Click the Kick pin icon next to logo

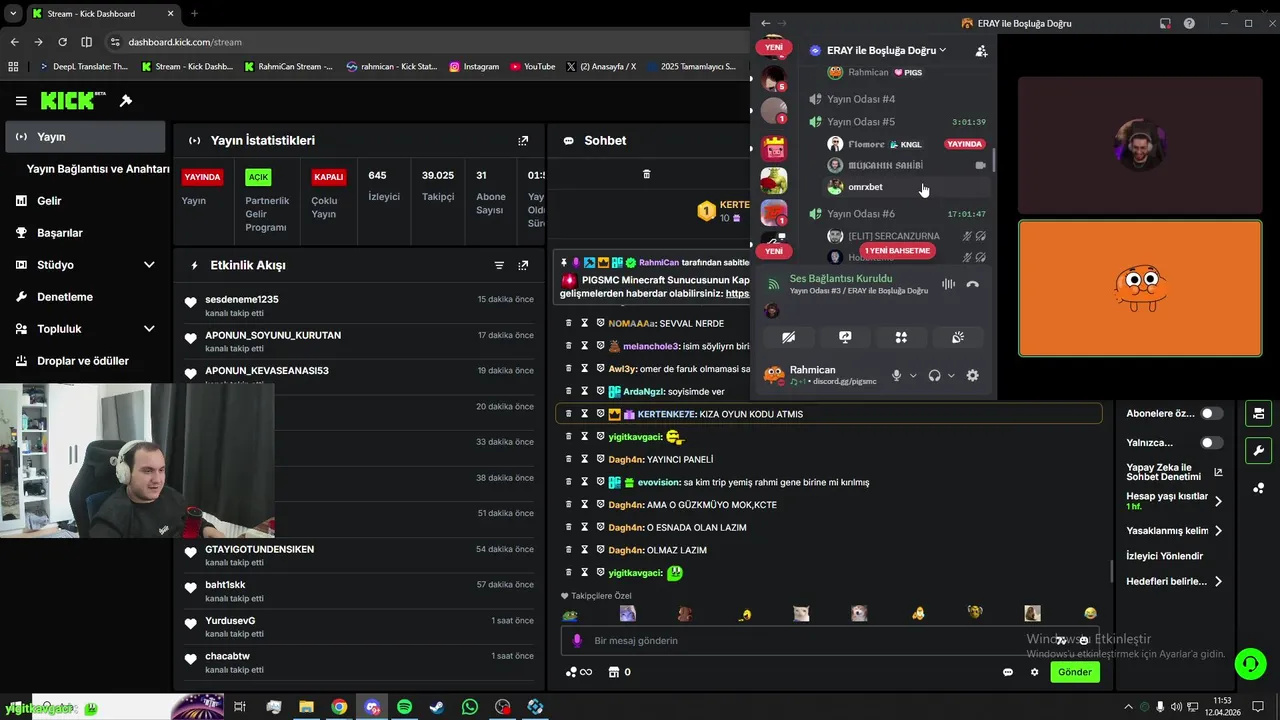point(126,101)
